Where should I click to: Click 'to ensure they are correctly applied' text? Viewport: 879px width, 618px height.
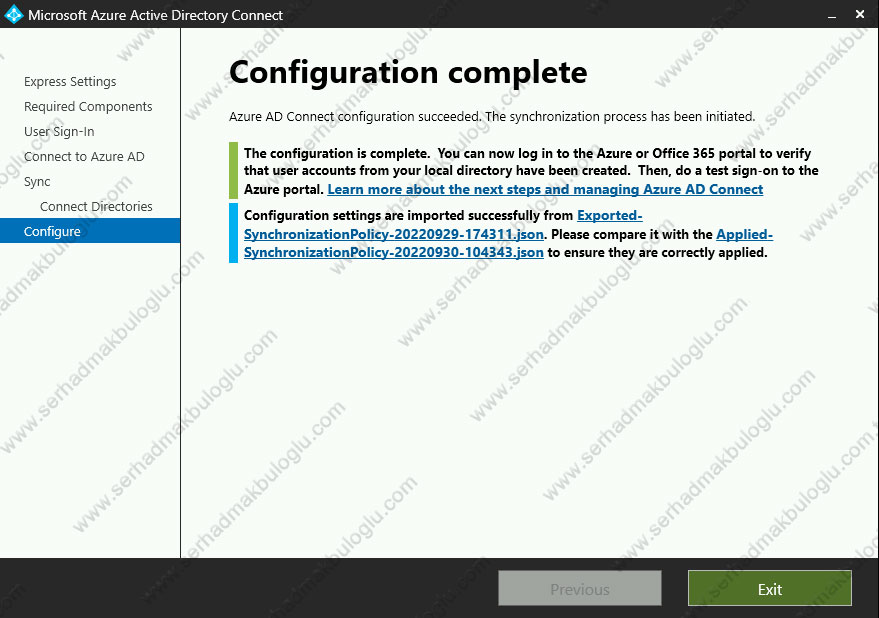(x=658, y=252)
